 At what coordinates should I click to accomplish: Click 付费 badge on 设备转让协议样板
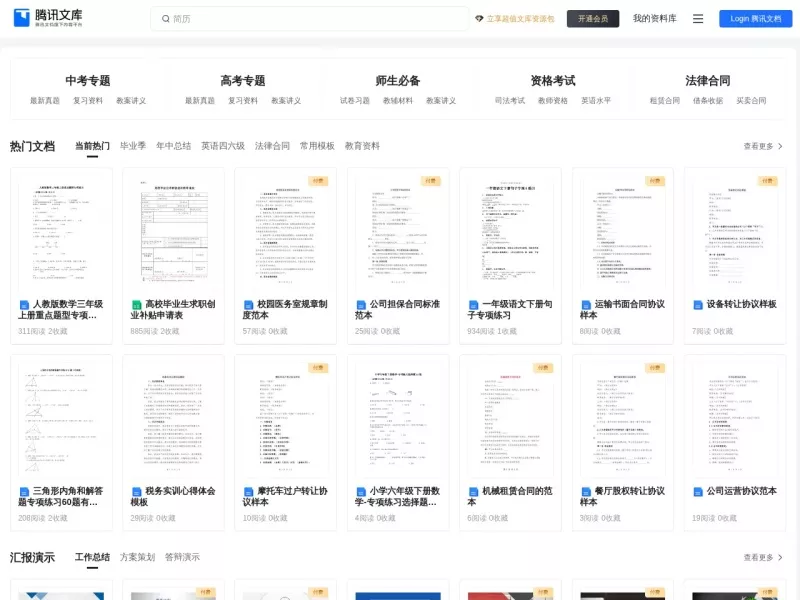pos(767,181)
